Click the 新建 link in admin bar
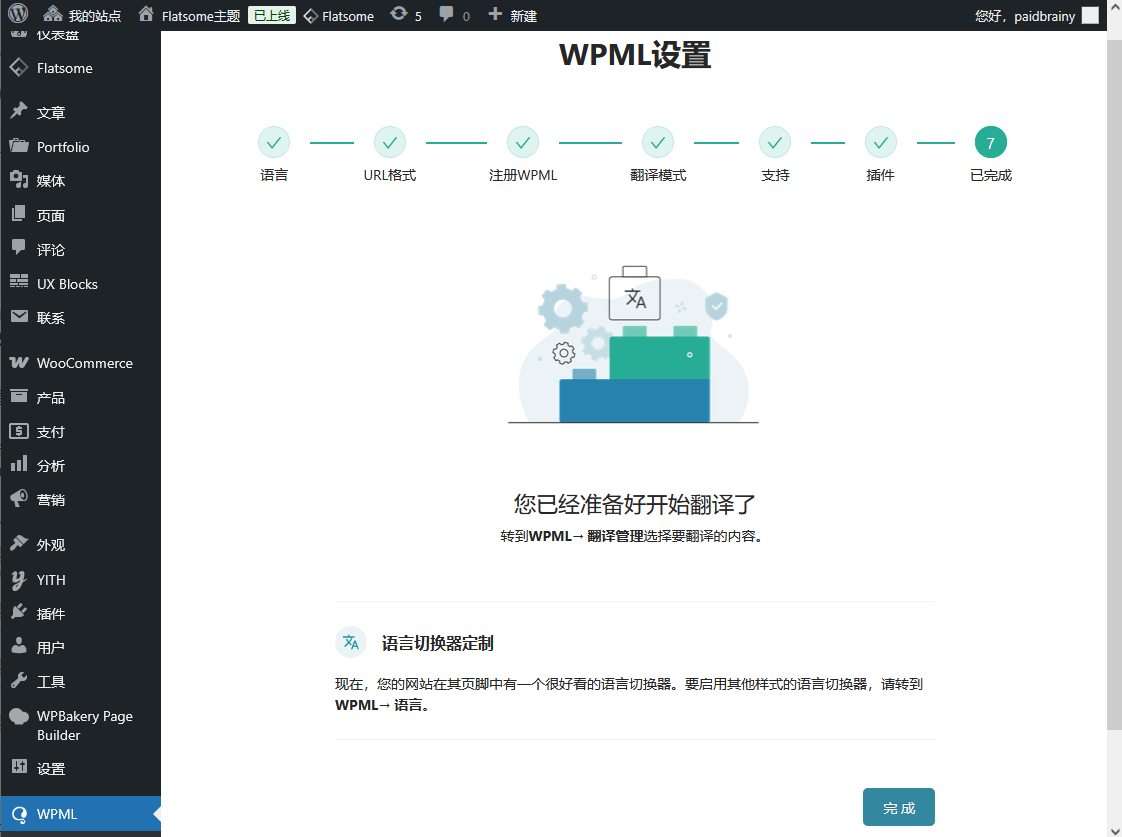The image size is (1122, 837). [524, 16]
